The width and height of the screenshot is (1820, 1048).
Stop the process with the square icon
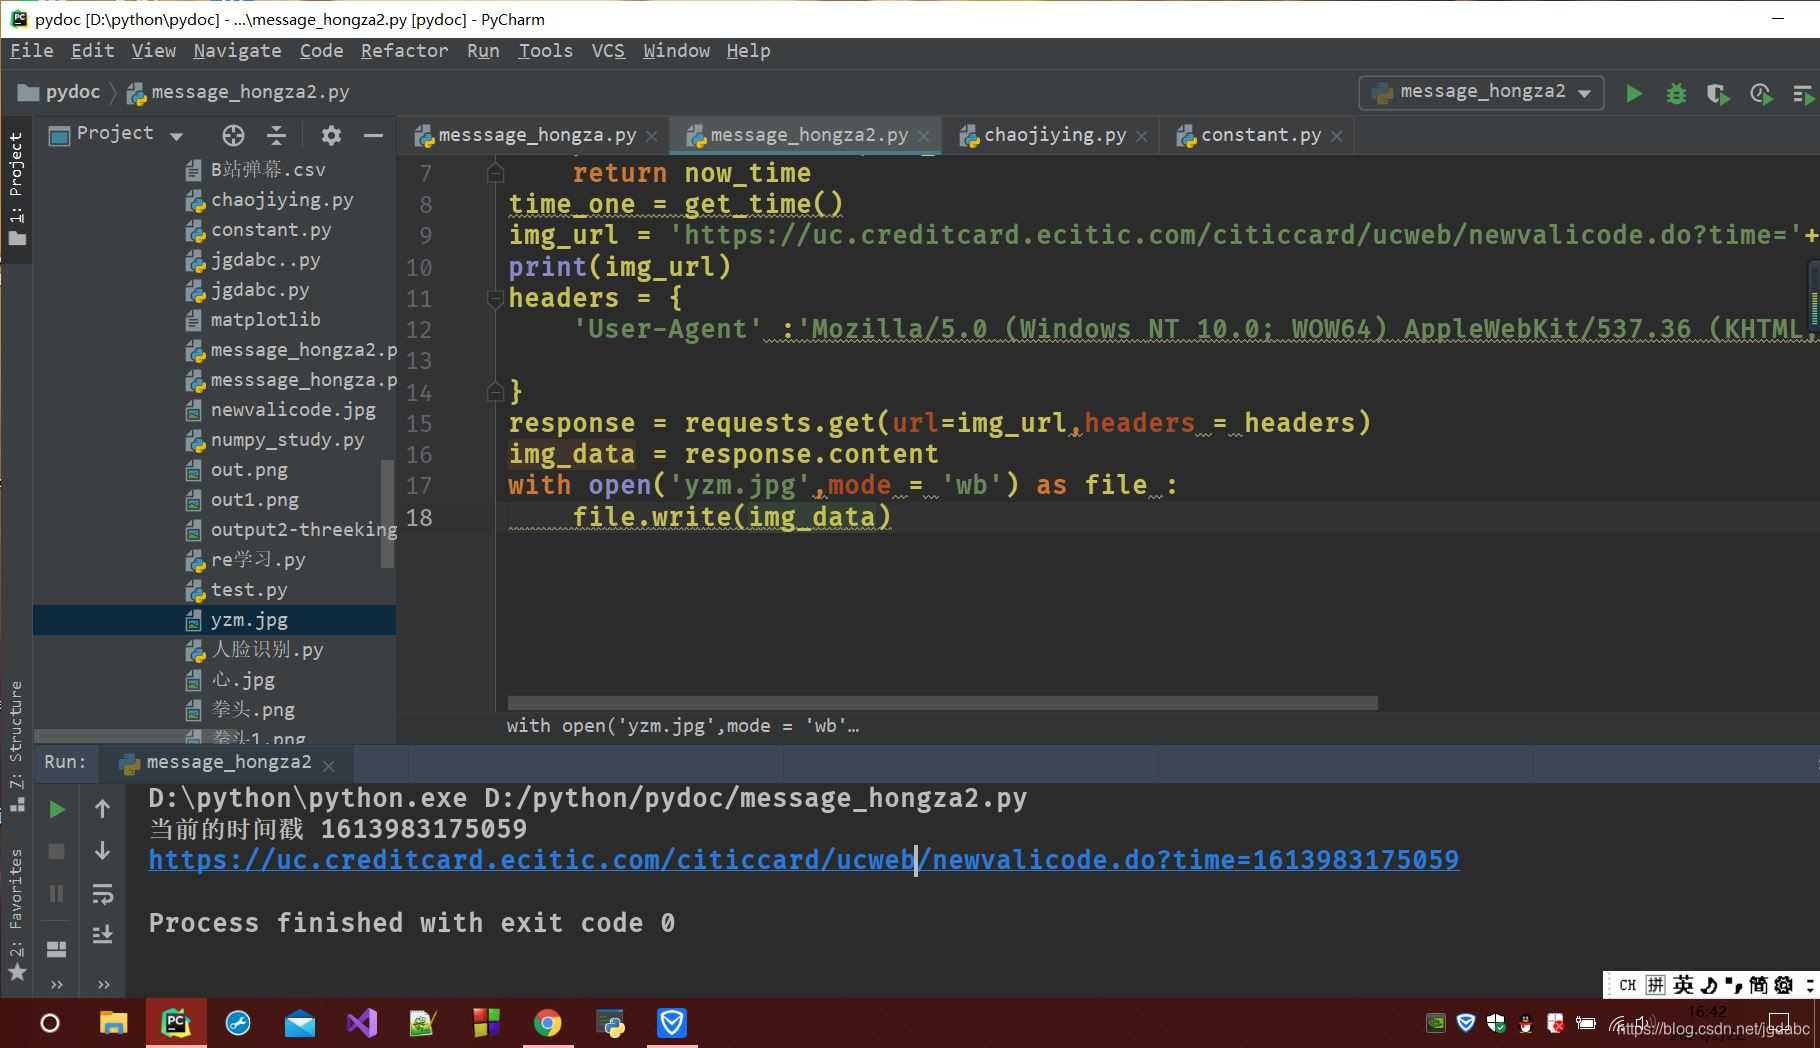(x=56, y=852)
